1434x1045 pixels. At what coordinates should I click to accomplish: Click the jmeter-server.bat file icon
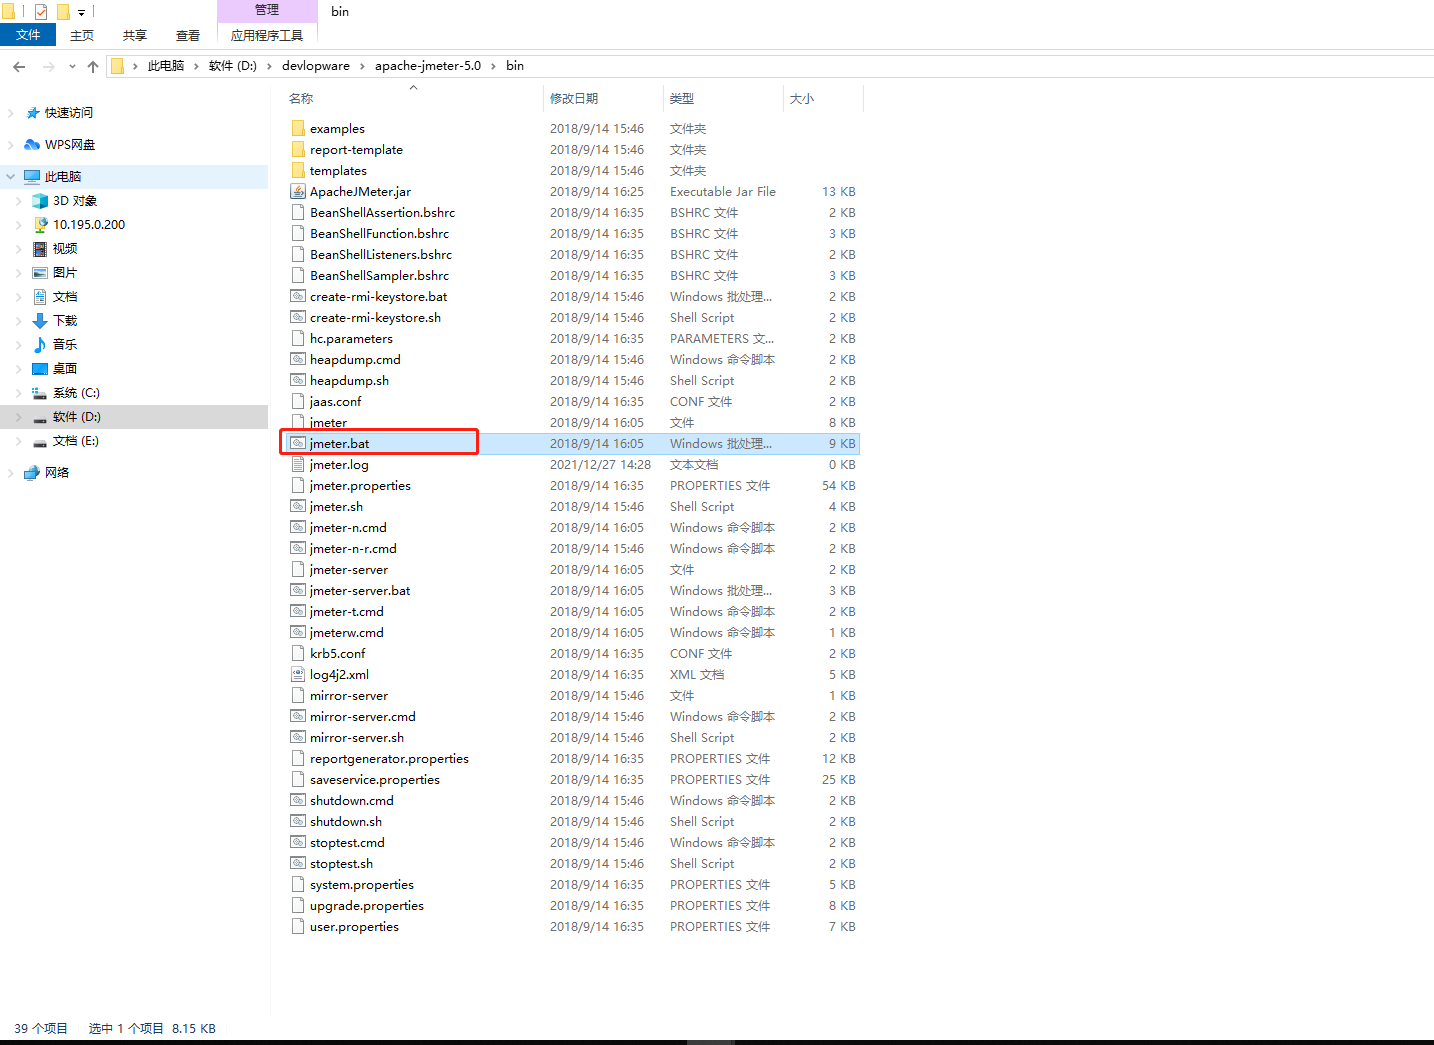coord(298,590)
